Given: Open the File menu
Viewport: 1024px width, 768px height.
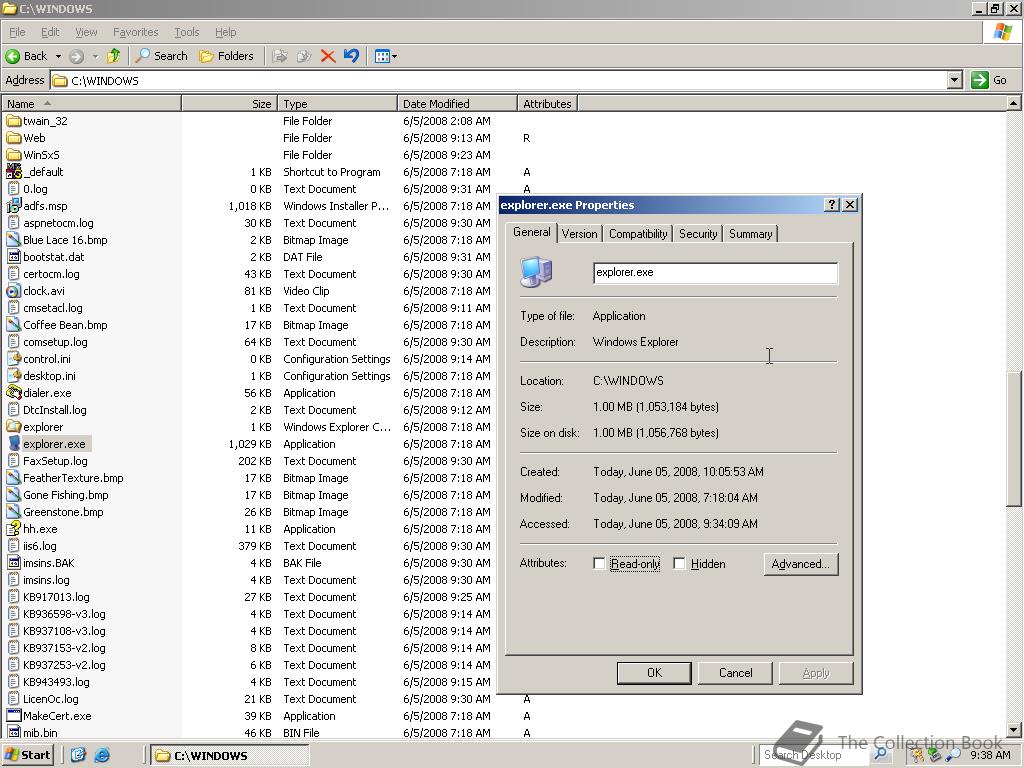Looking at the screenshot, I should click(17, 32).
